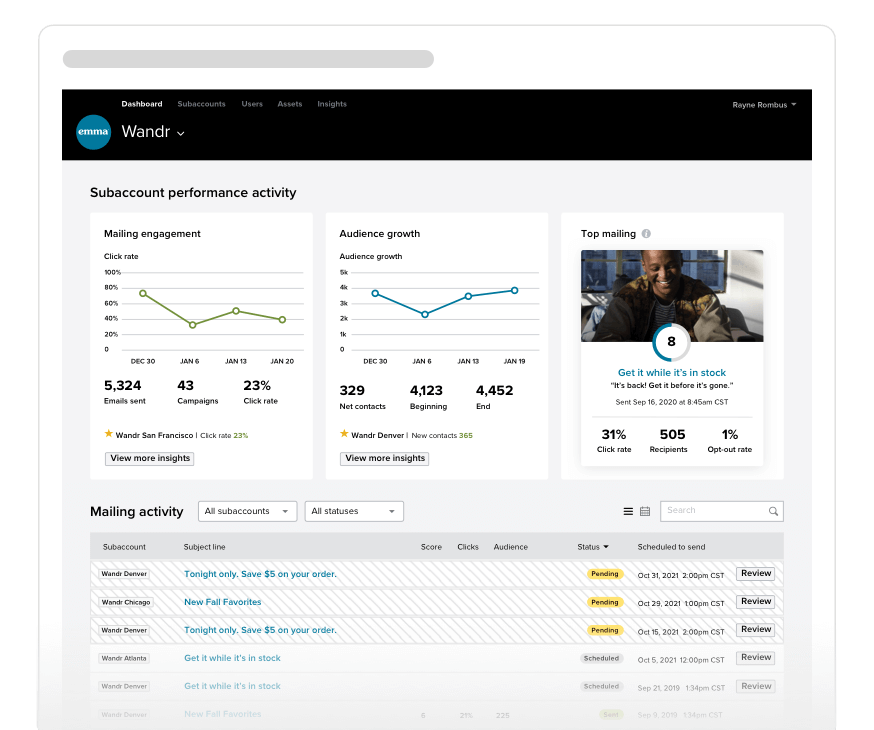This screenshot has height=730, width=874.
Task: Click View more insights under Mailing engagement
Action: click(x=149, y=458)
